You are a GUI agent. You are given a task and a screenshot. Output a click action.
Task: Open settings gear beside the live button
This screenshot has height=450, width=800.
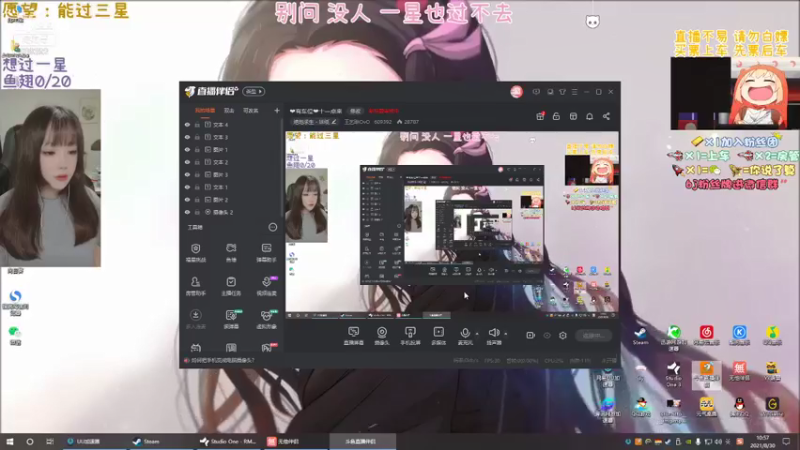[563, 335]
